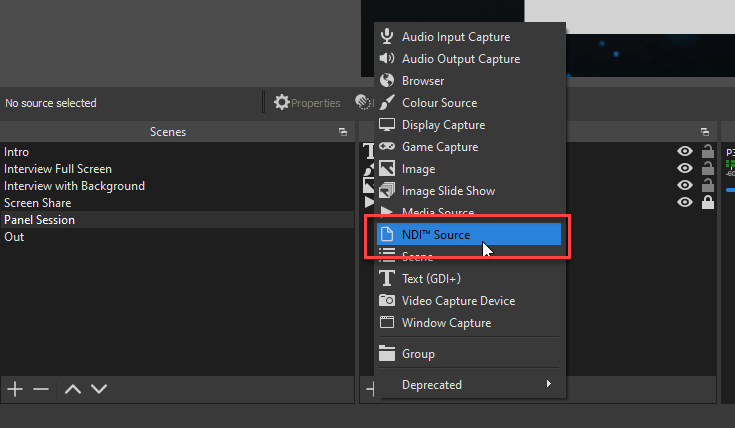The image size is (735, 428).
Task: Select NDI Source from the menu
Action: tap(469, 234)
